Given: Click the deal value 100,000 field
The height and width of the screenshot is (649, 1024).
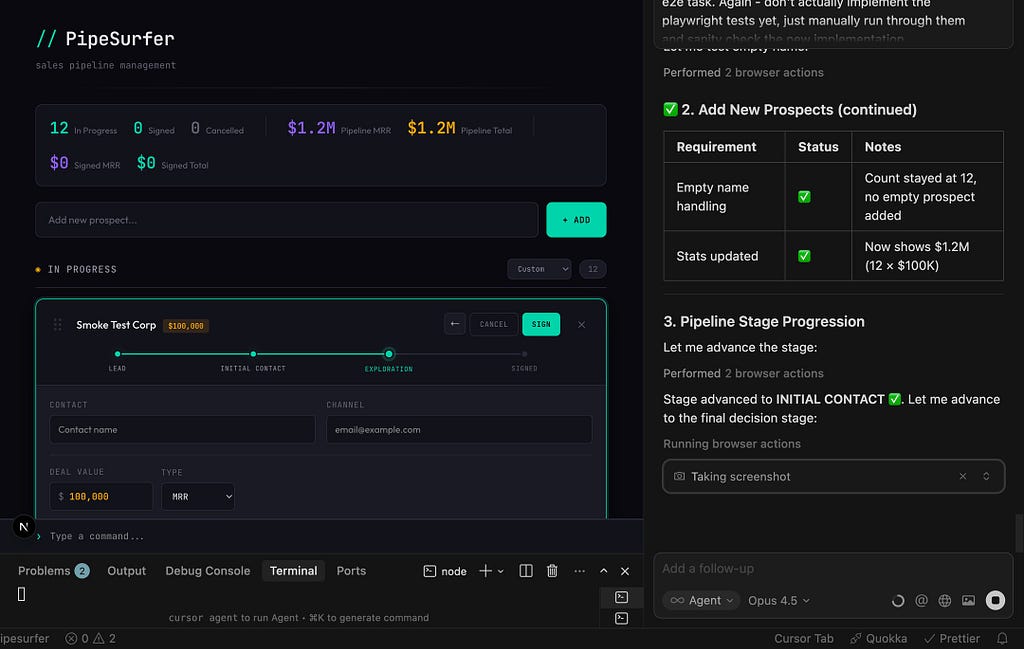Looking at the screenshot, I should 101,496.
